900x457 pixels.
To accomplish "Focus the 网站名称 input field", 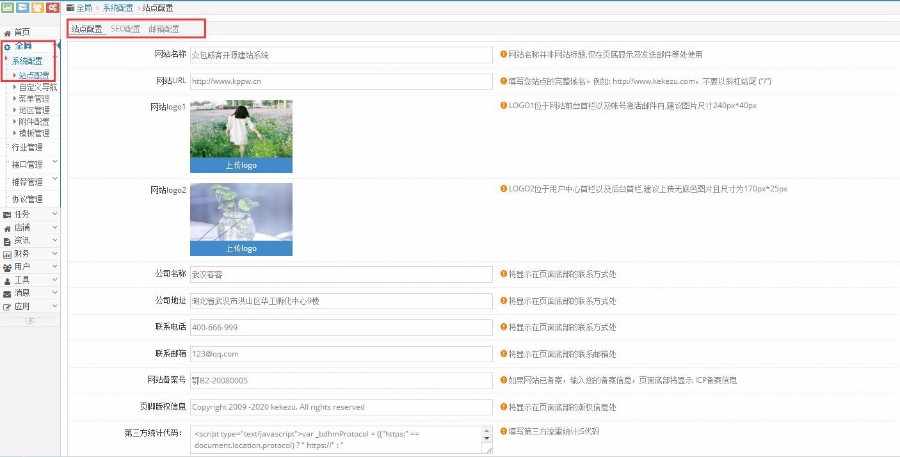I will (341, 55).
